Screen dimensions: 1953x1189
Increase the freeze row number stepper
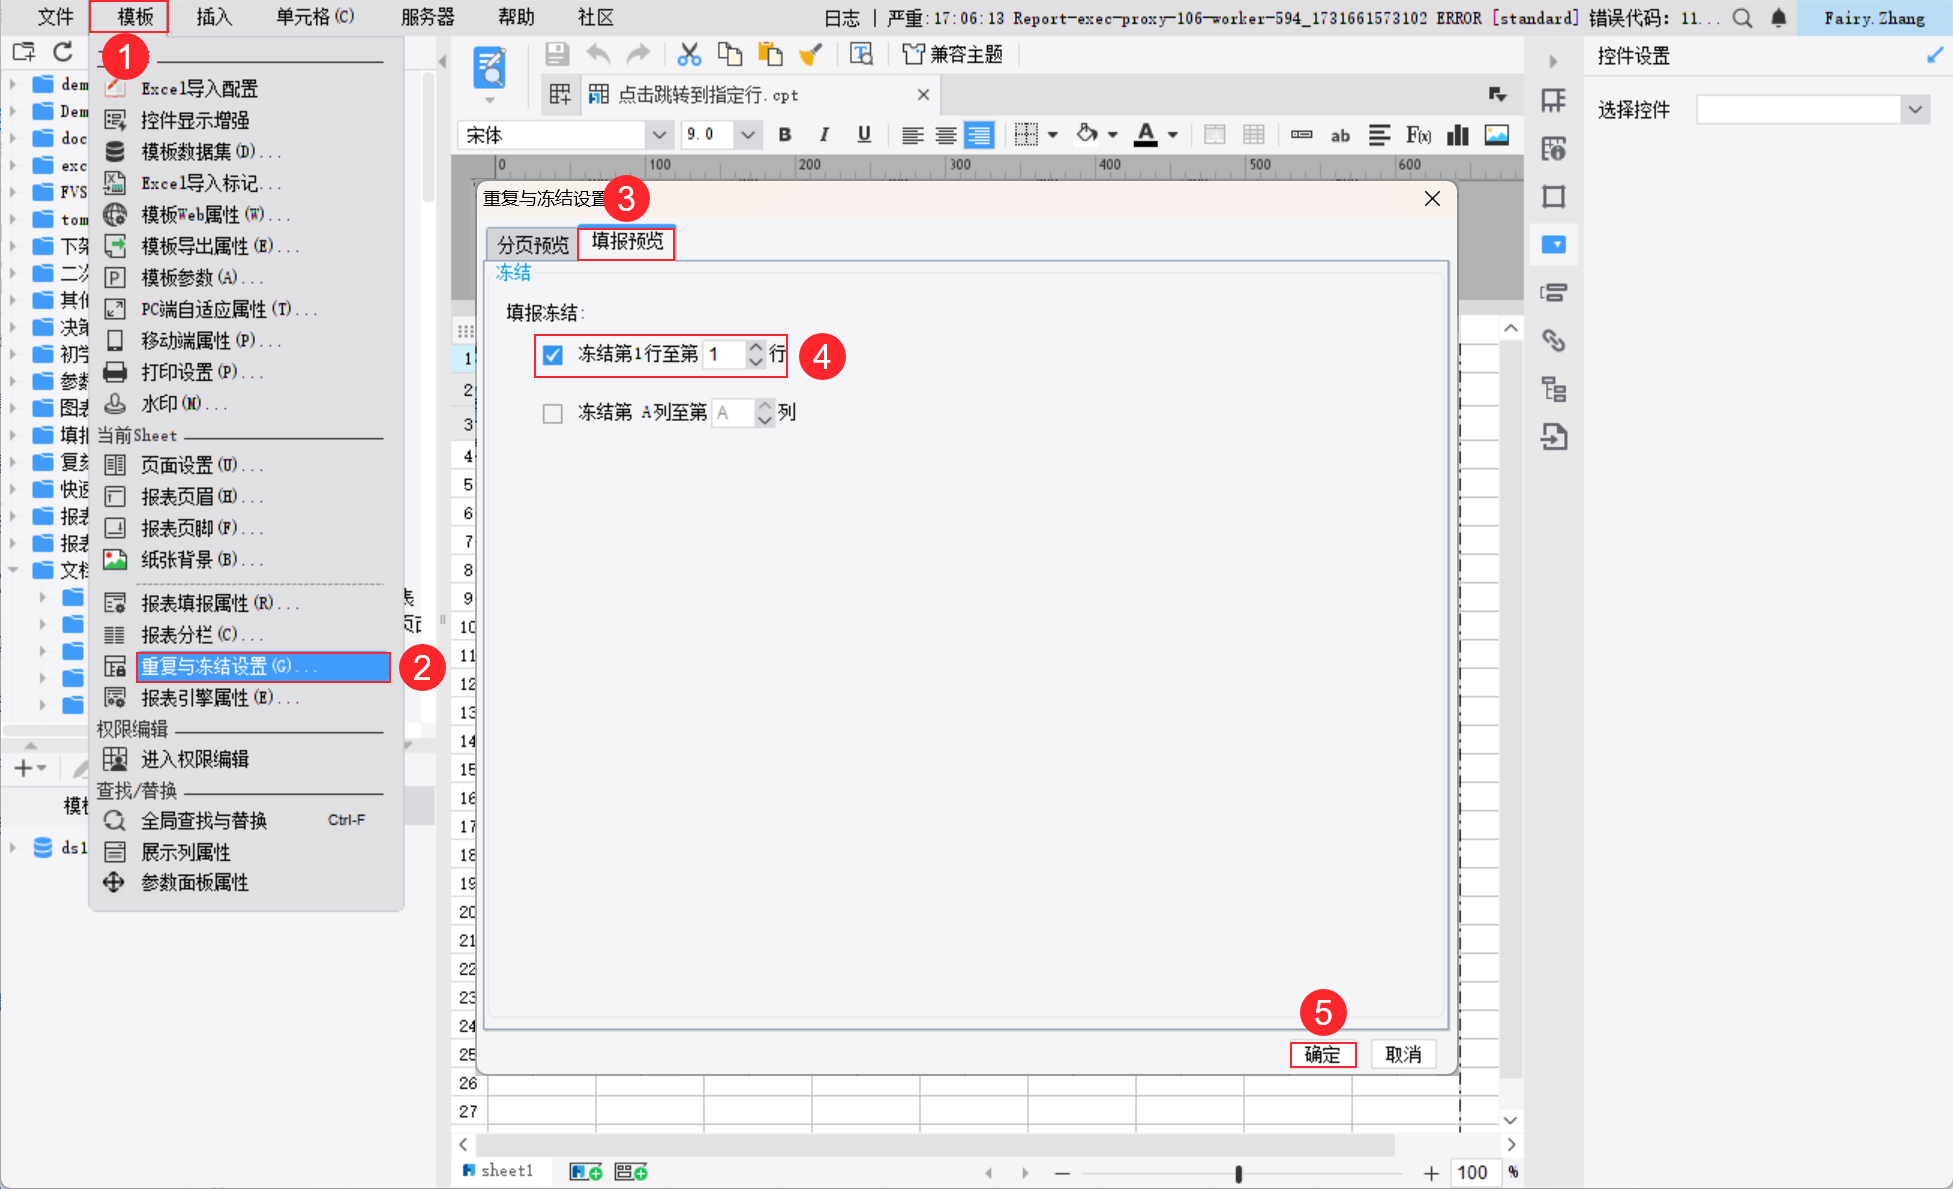click(756, 347)
